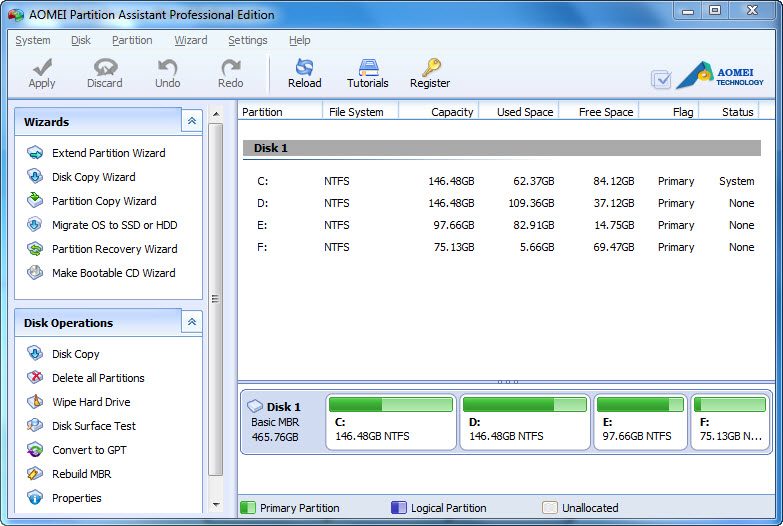Image resolution: width=783 pixels, height=526 pixels.
Task: Sort by the Flag column header
Action: [x=669, y=112]
